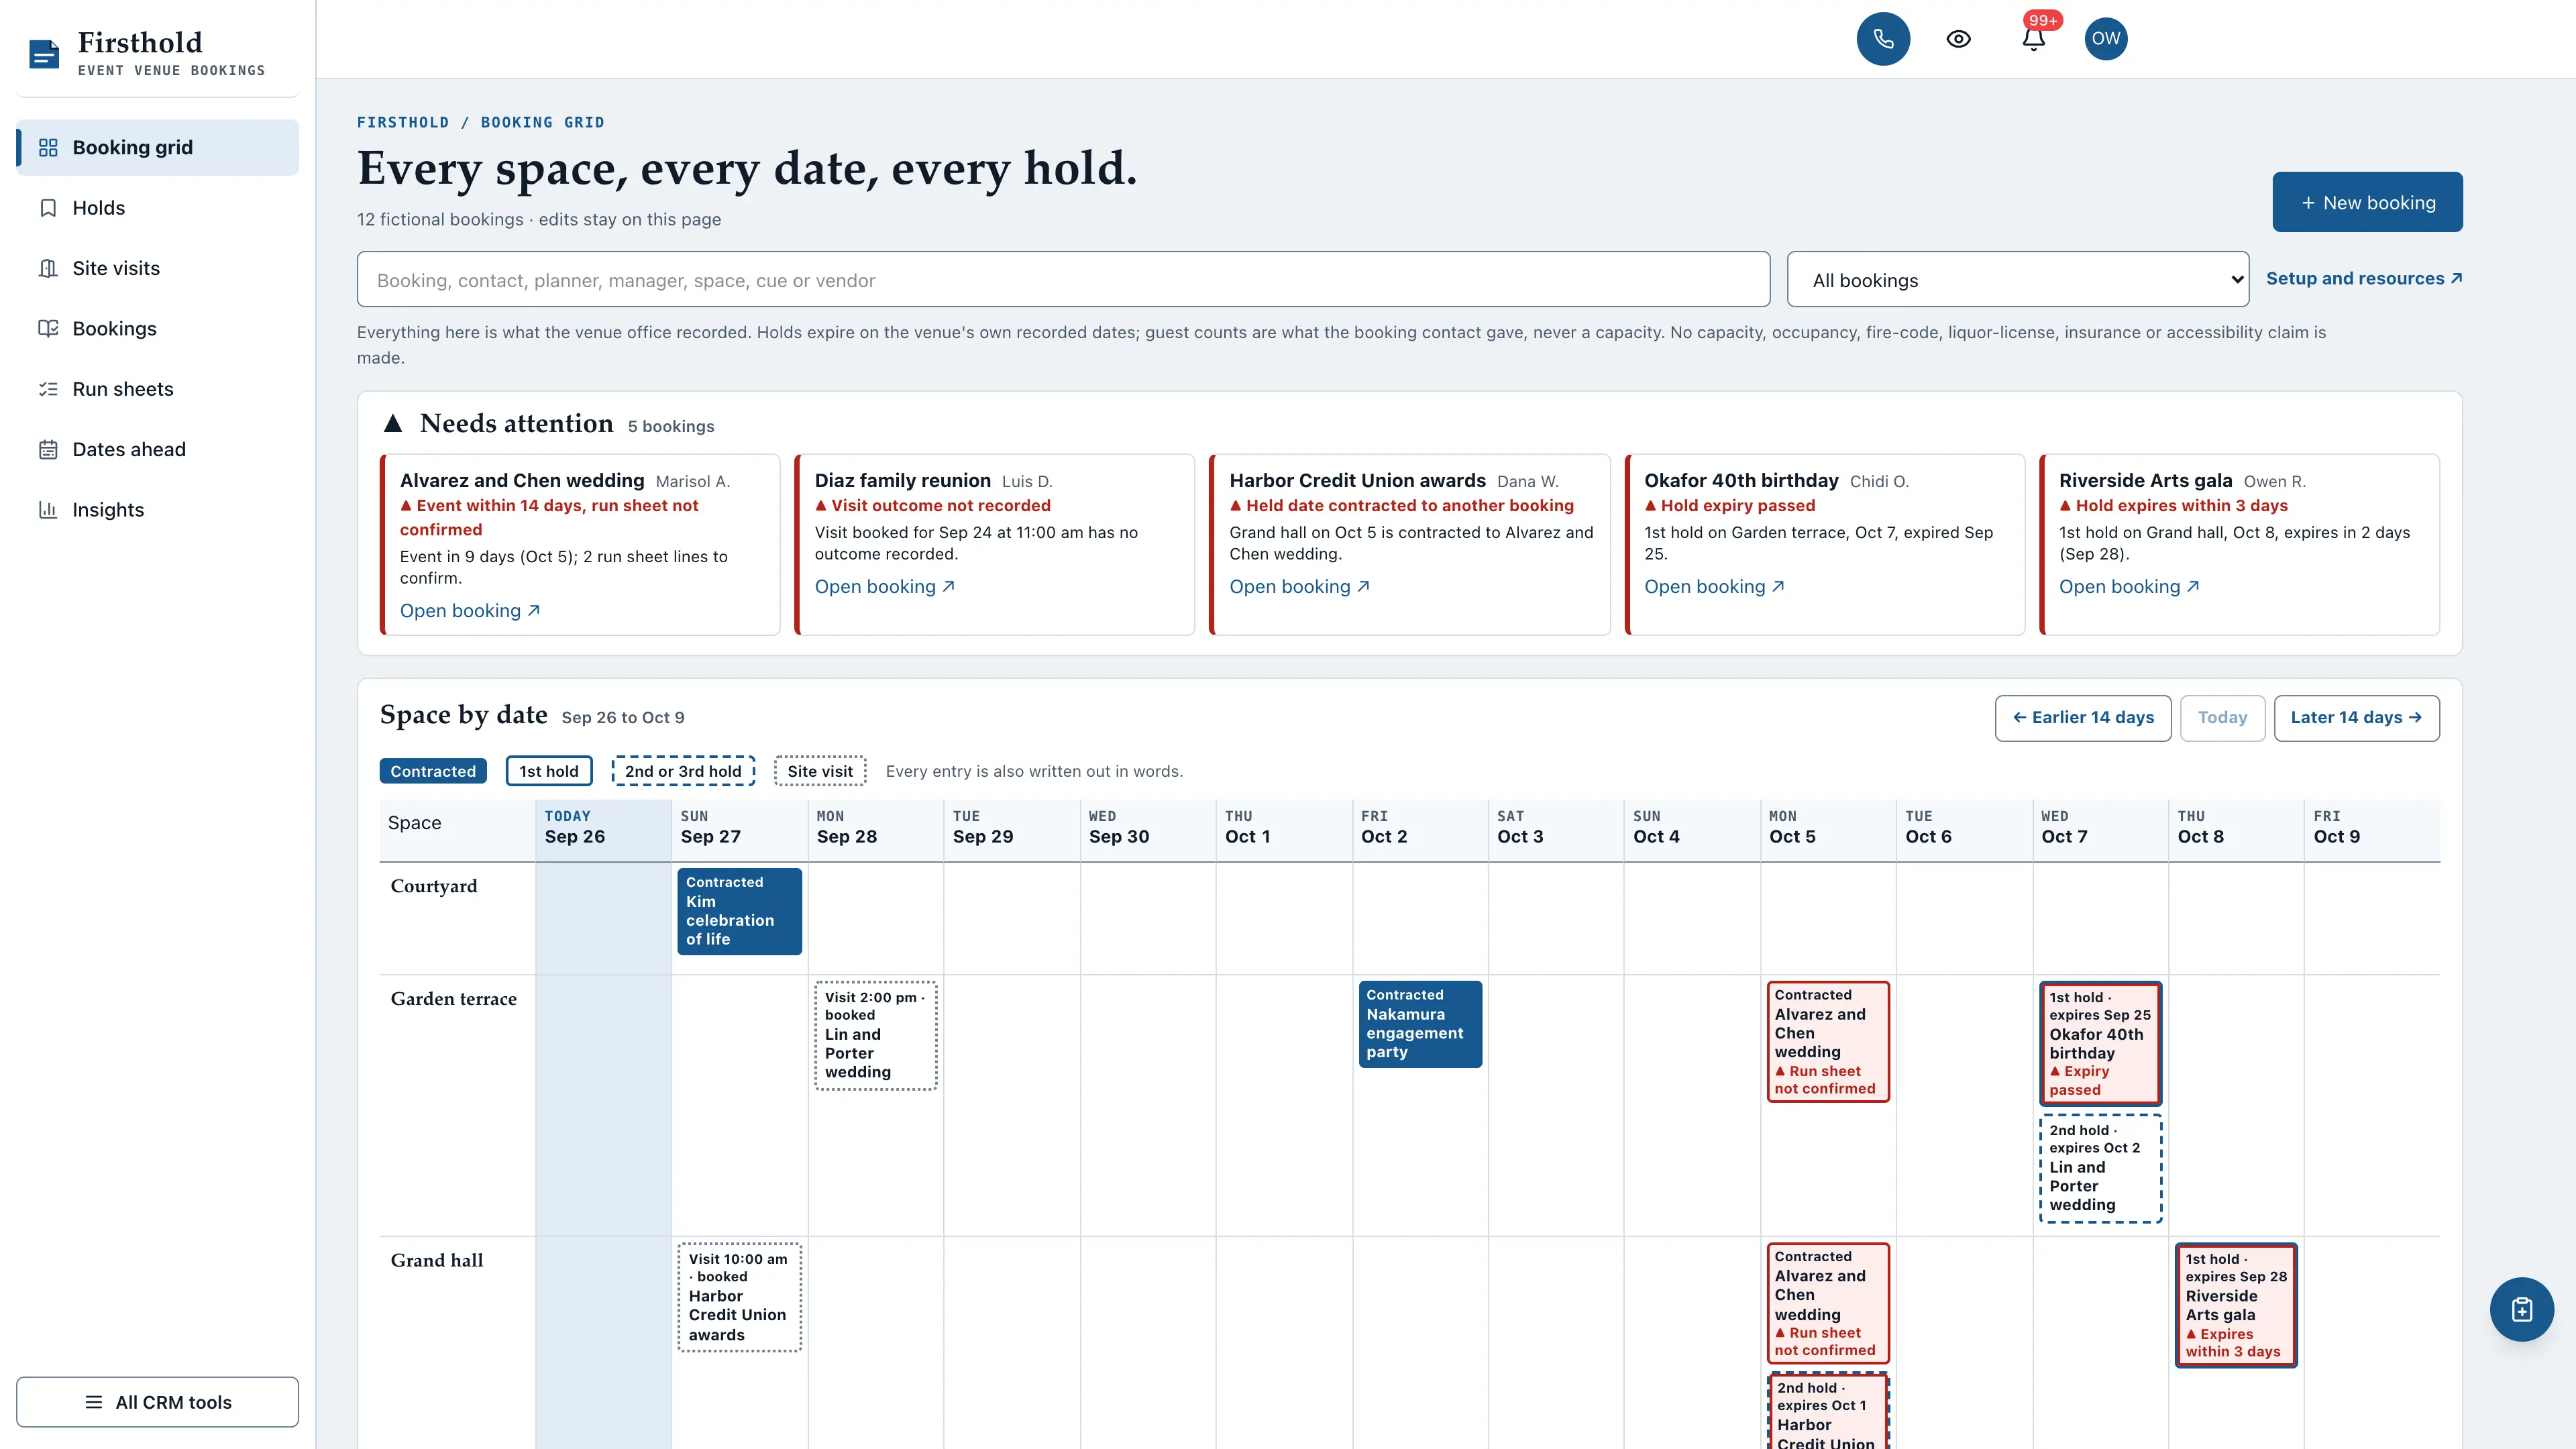Open Okafor 40th birthday 1st hold entry
The height and width of the screenshot is (1449, 2576).
tap(2100, 1043)
